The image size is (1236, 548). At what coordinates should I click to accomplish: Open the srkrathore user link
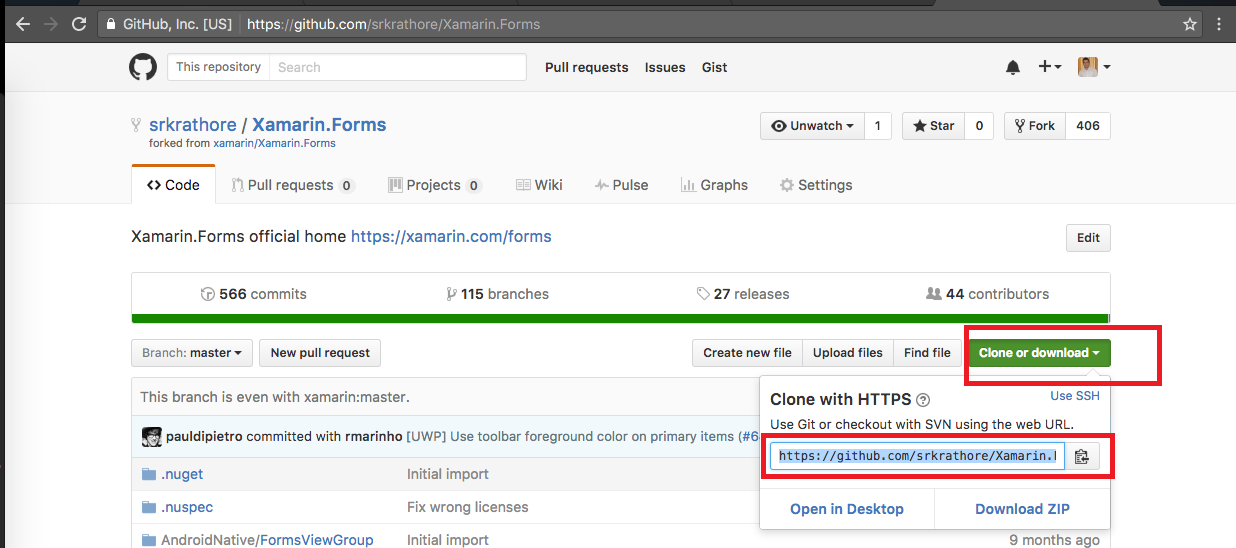click(193, 125)
